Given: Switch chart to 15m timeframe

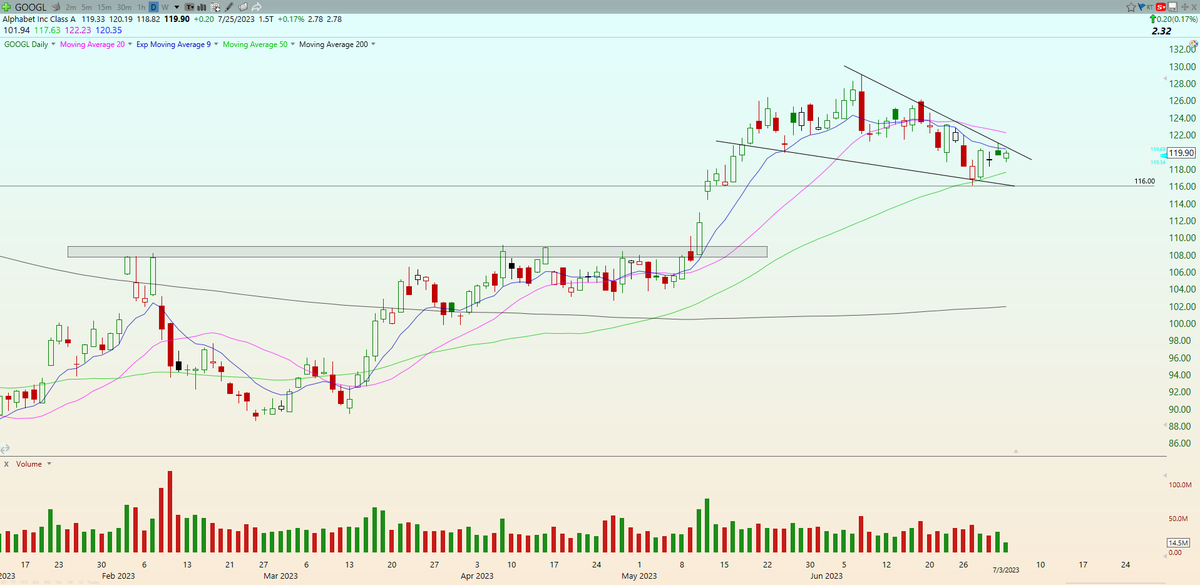Looking at the screenshot, I should point(104,7).
